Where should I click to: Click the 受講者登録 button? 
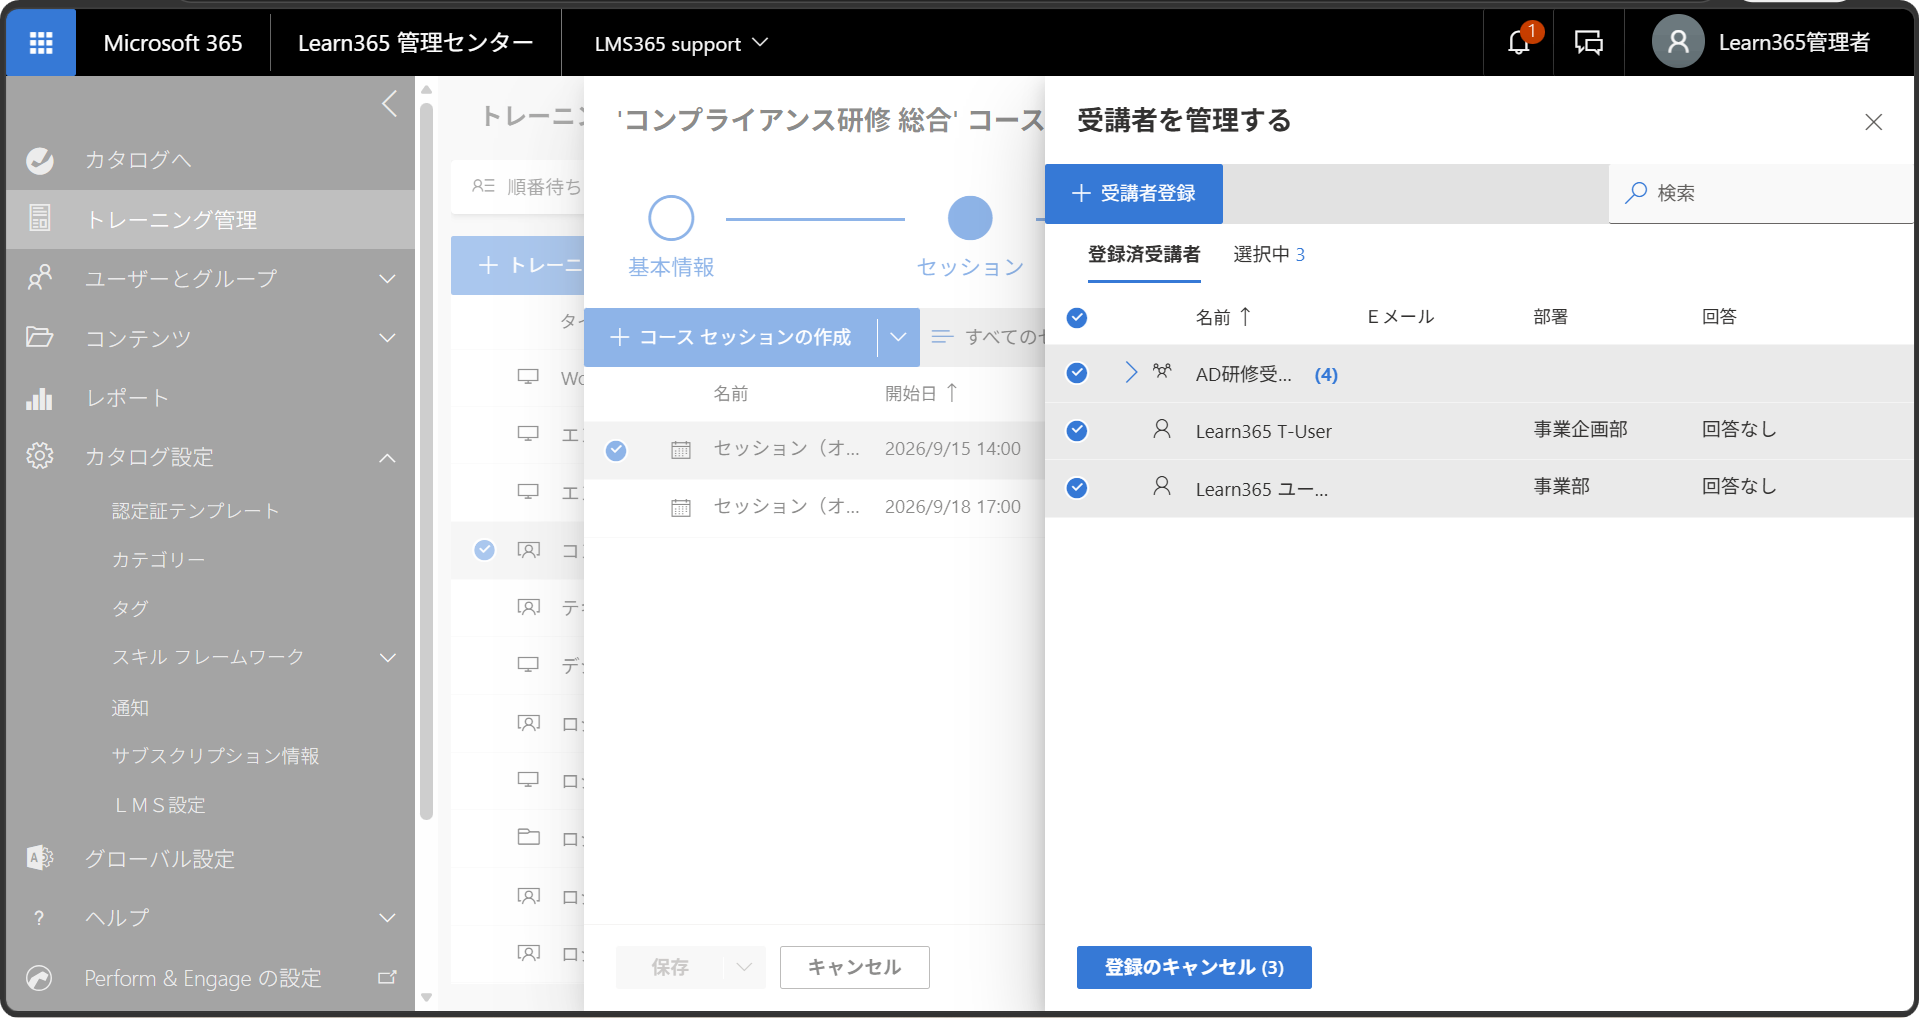pyautogui.click(x=1134, y=193)
